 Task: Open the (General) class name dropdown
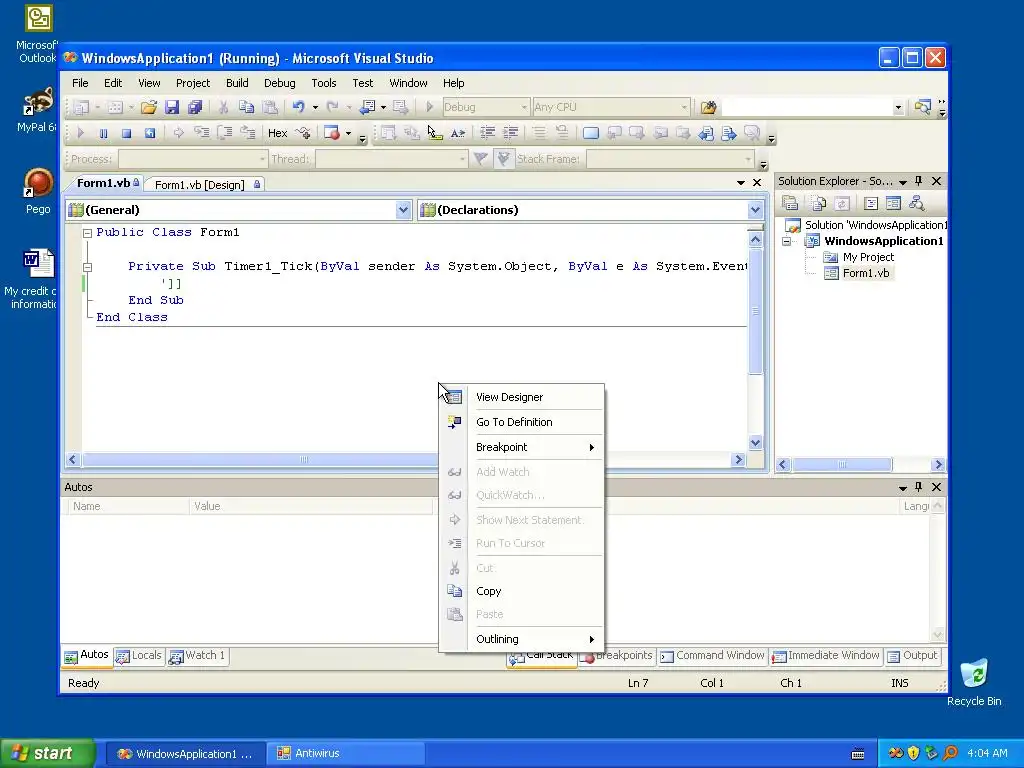403,210
